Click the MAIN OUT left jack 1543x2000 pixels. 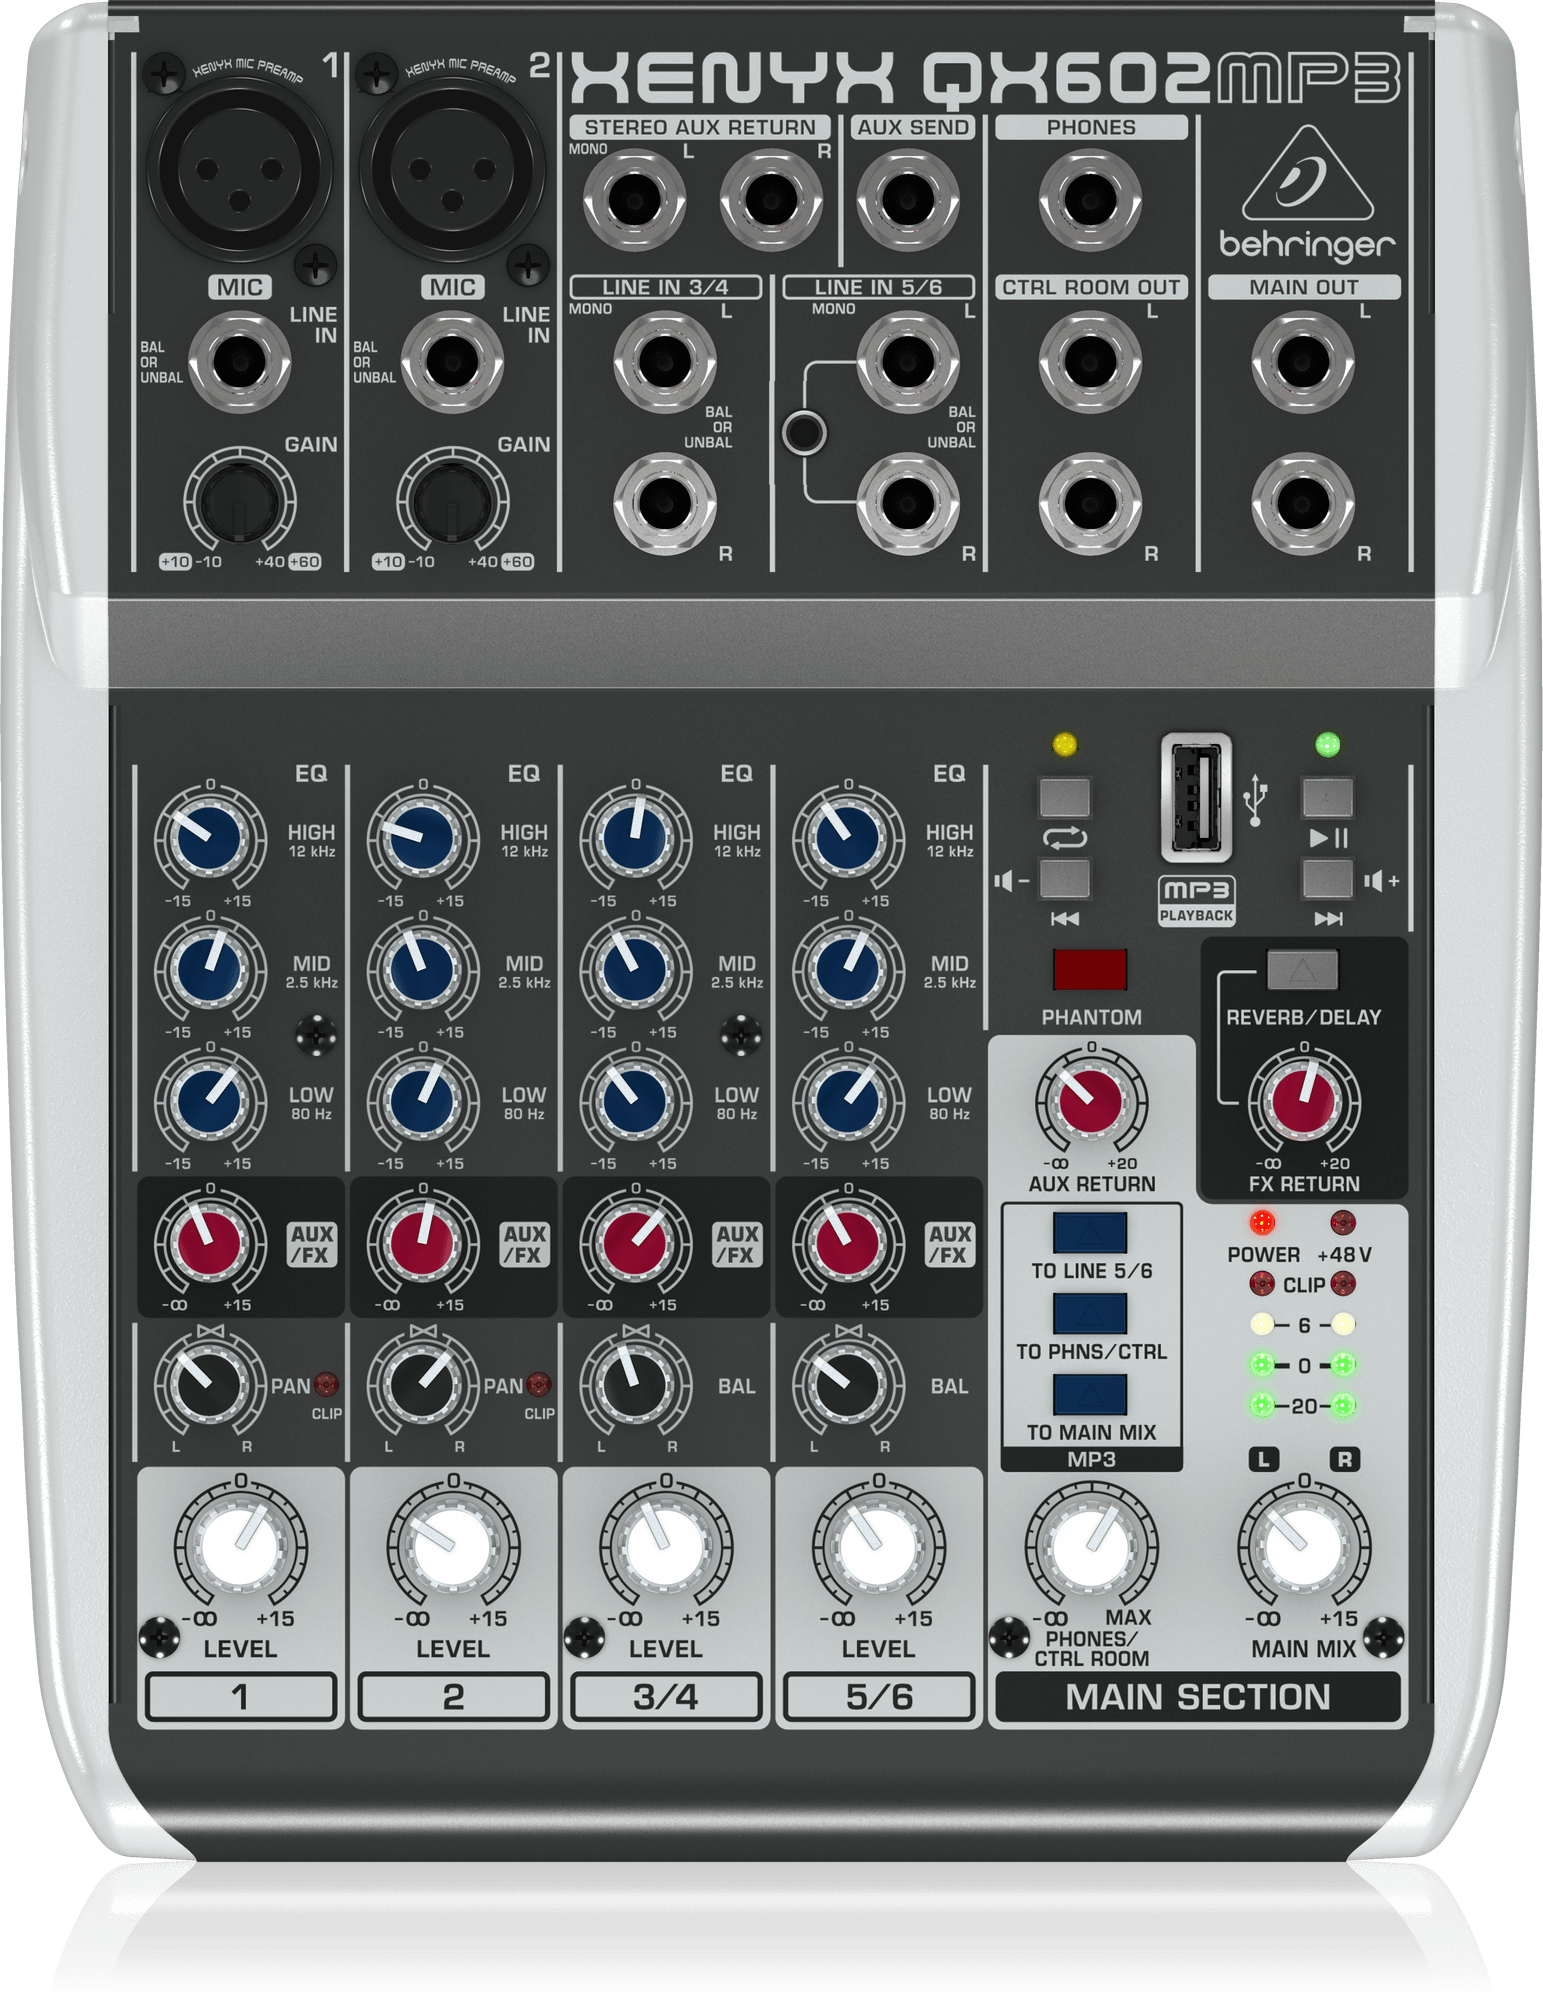click(1303, 361)
